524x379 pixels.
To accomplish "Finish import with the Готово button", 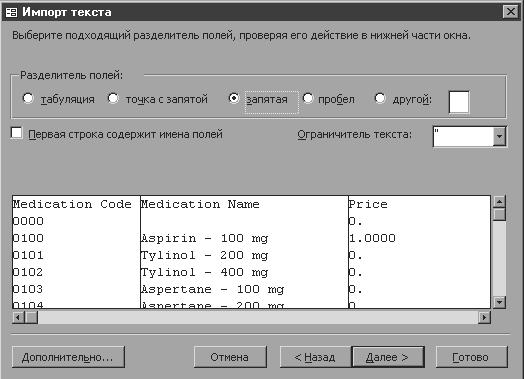I will 471,357.
